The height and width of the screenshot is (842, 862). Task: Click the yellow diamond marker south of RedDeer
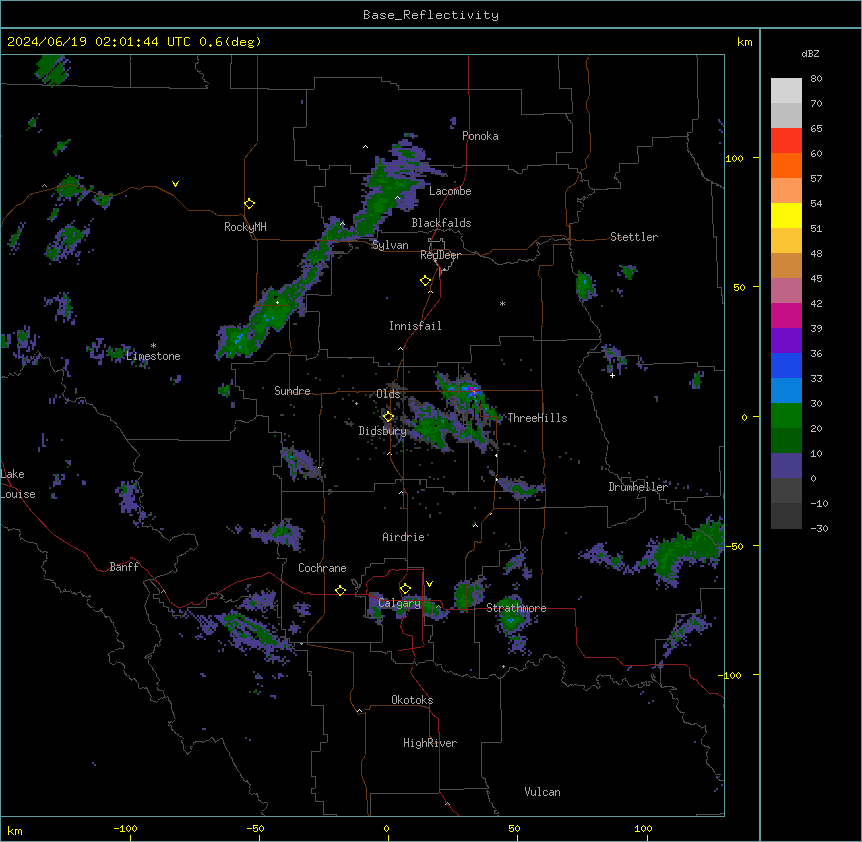[425, 281]
